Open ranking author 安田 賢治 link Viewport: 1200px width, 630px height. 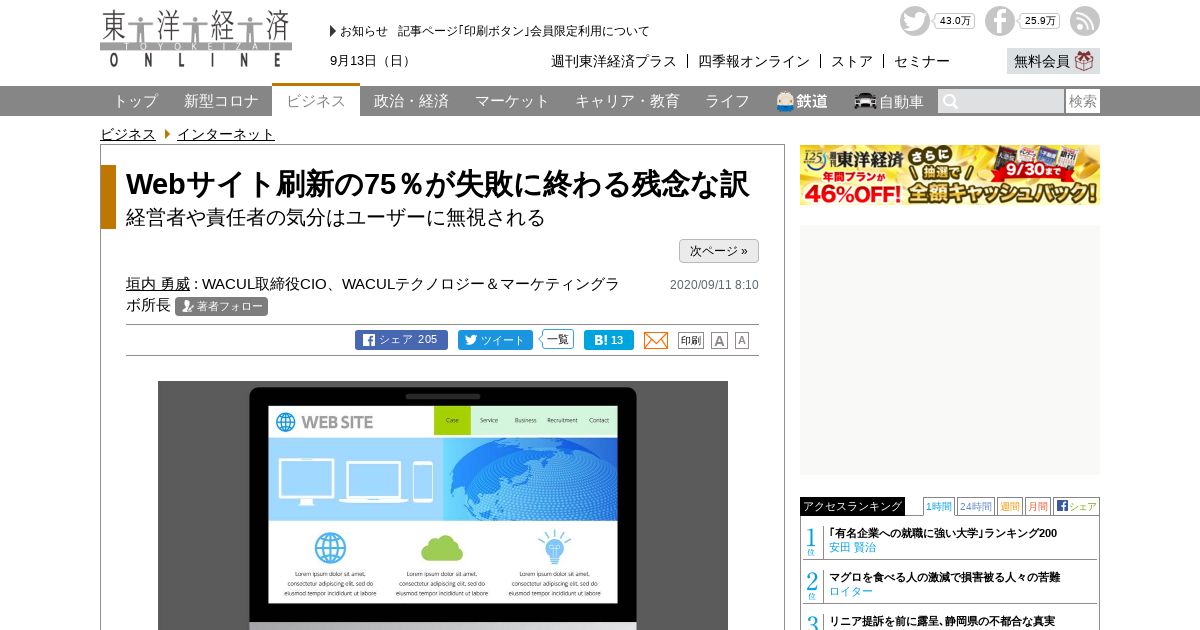coord(852,547)
